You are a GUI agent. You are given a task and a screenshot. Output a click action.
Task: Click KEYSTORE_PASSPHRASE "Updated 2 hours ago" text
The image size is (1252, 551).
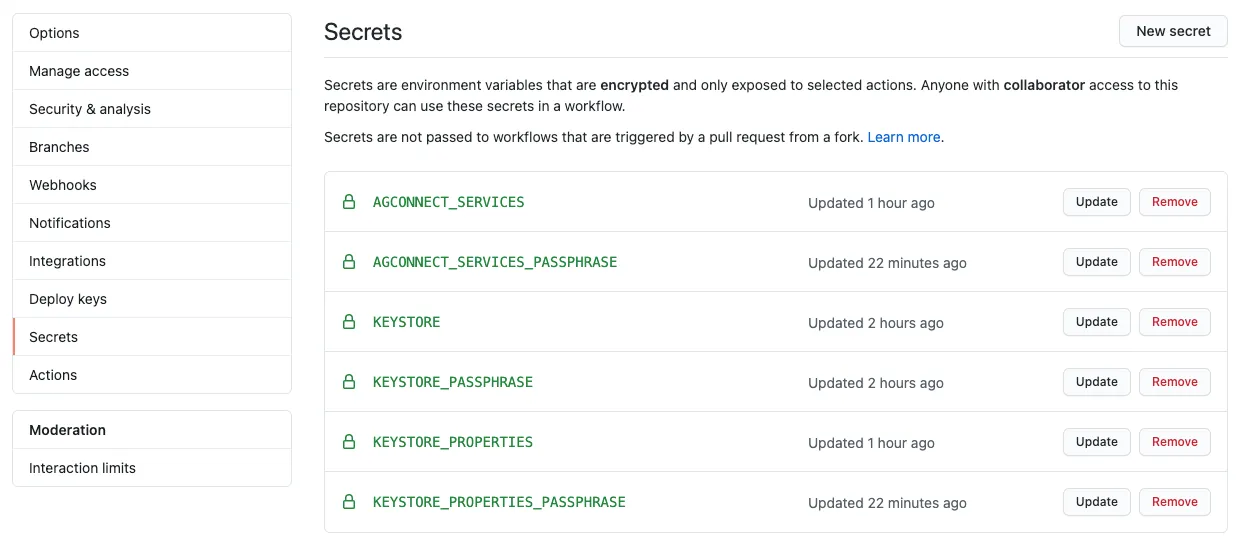pos(876,383)
